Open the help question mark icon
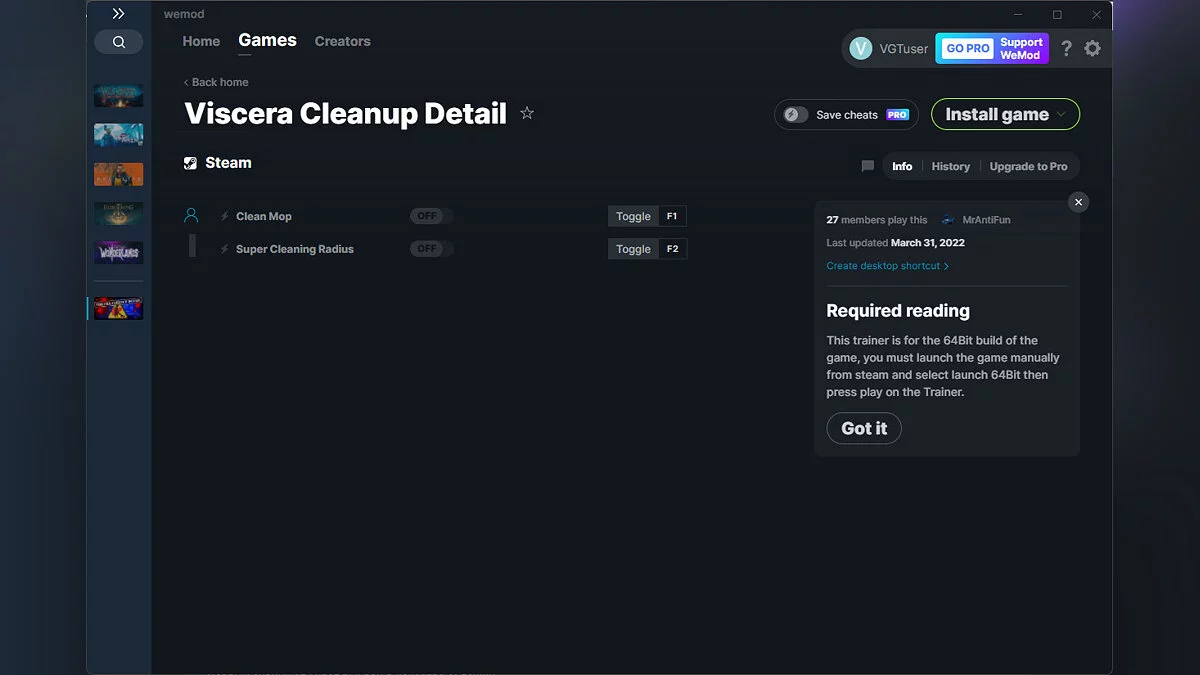 (1066, 48)
